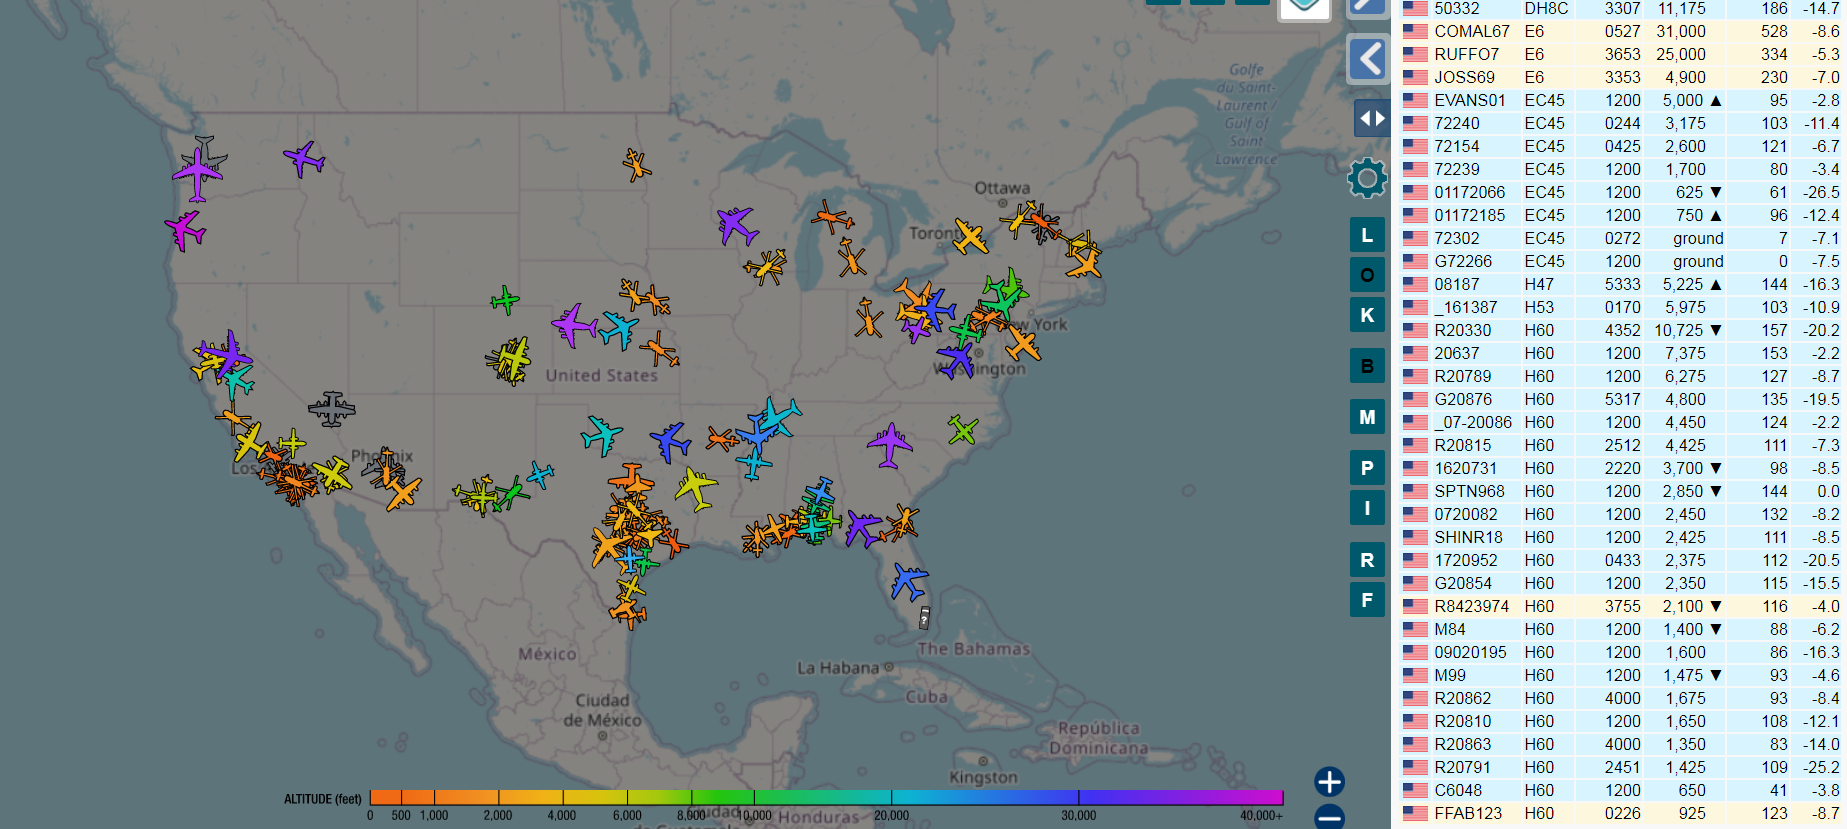1847x829 pixels.
Task: Click the I map button
Action: tap(1367, 508)
